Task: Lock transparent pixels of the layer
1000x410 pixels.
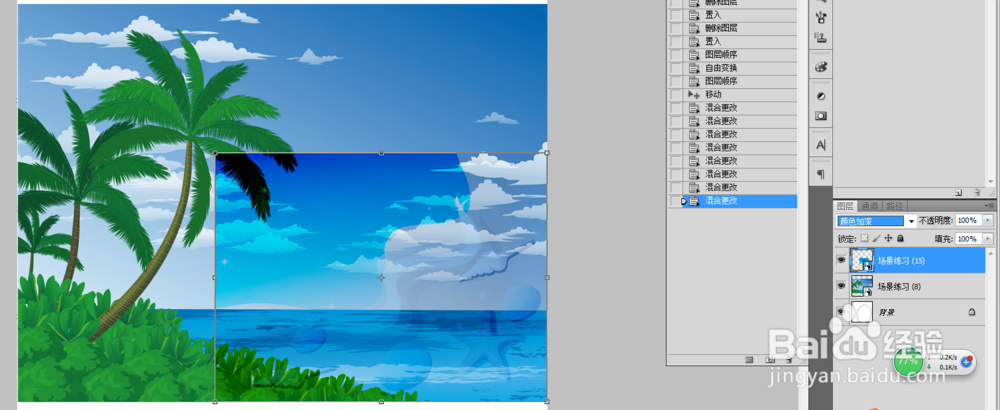Action: click(x=865, y=238)
